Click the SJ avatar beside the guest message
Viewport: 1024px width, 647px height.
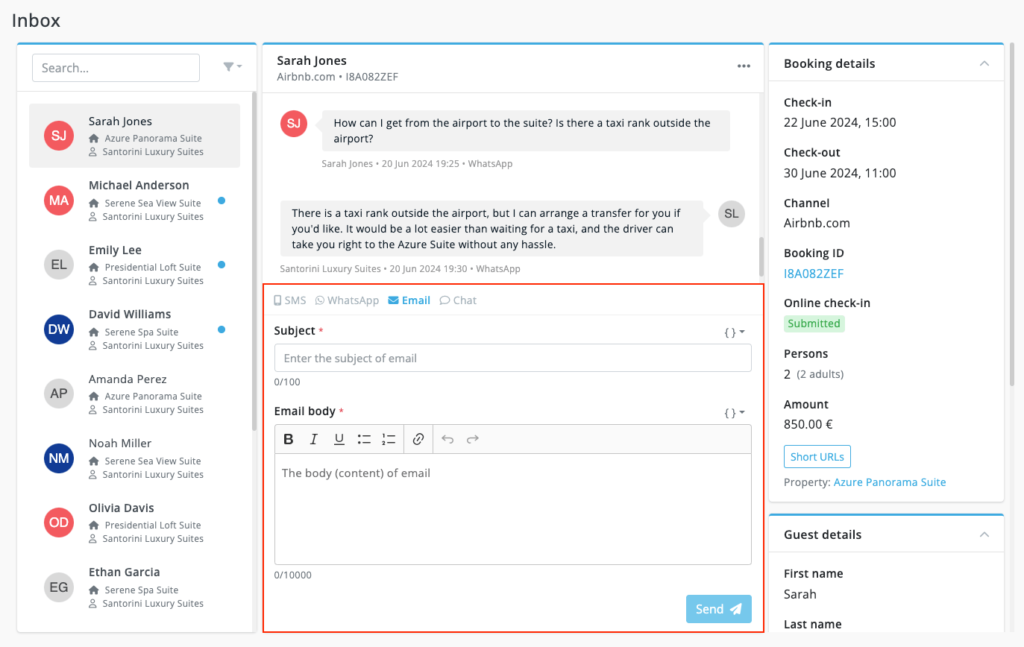[294, 123]
